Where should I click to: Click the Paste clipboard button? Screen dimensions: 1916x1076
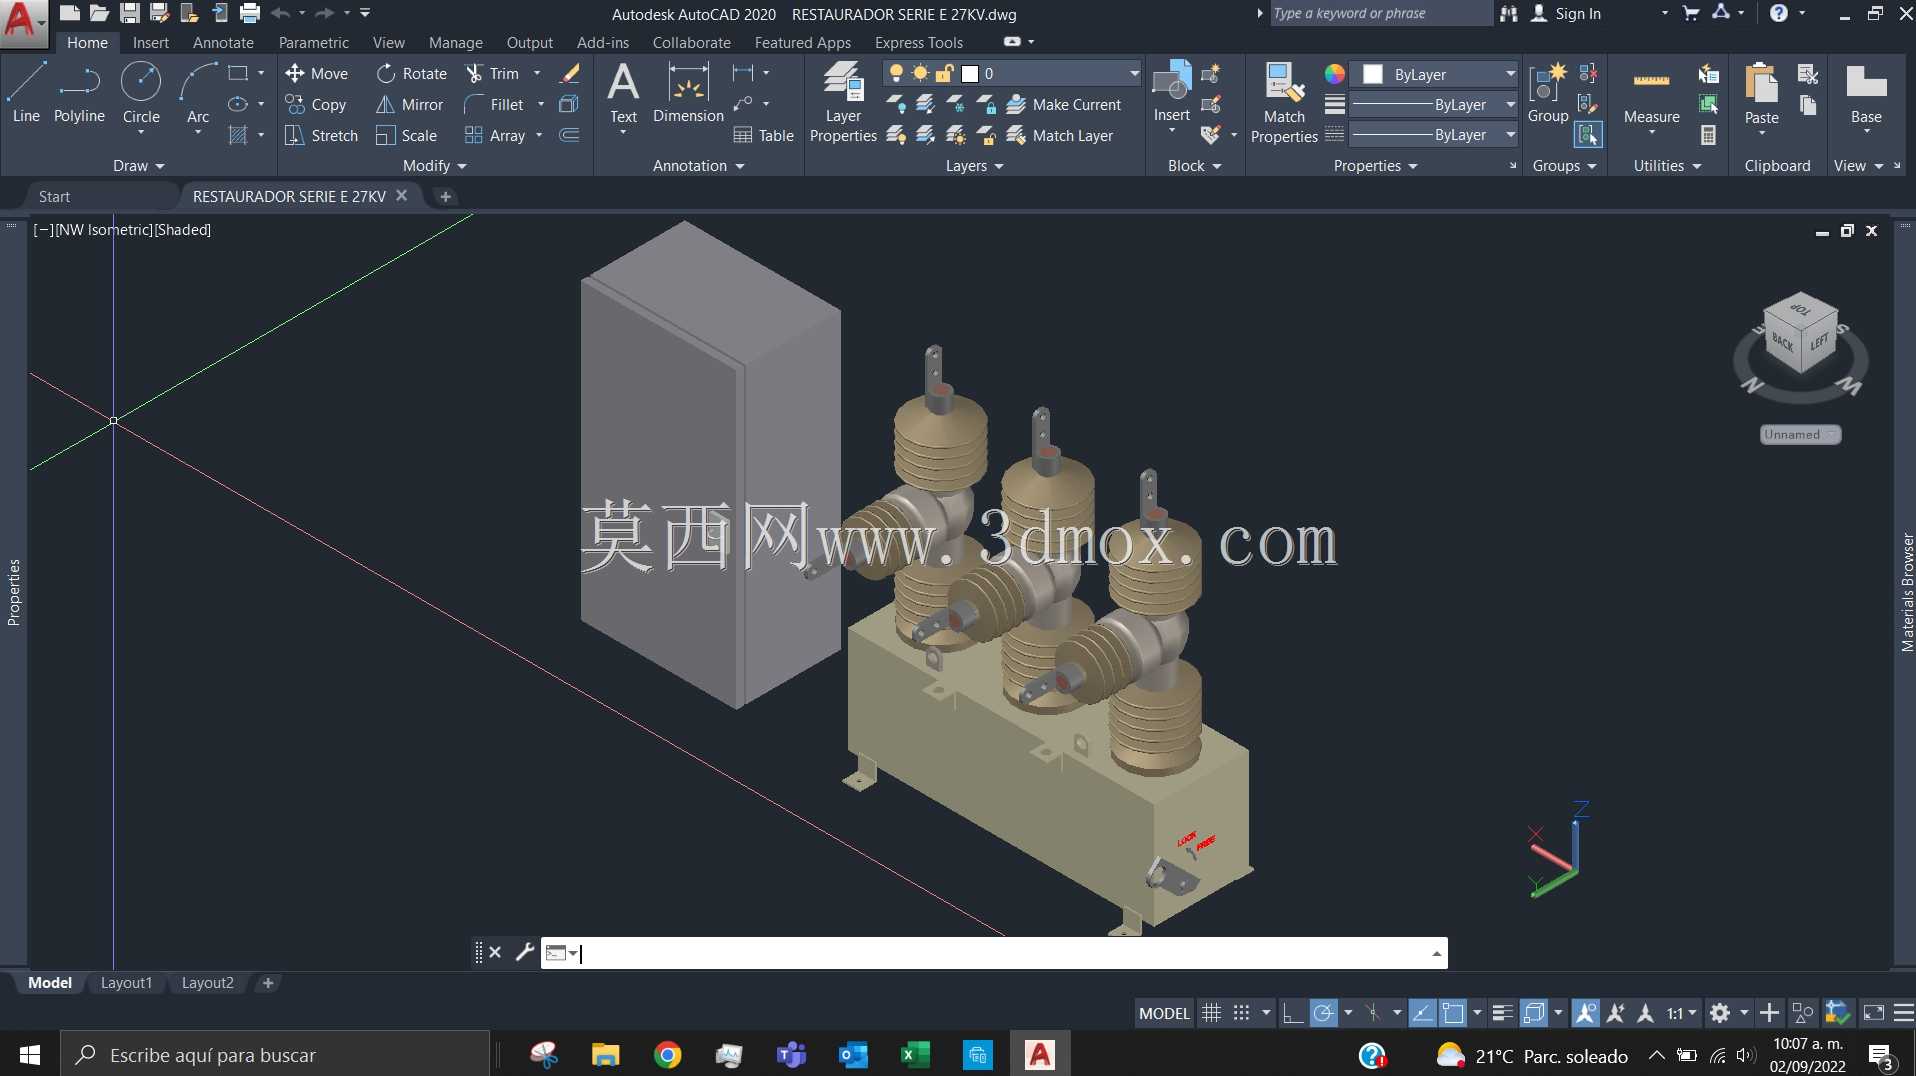tap(1761, 93)
